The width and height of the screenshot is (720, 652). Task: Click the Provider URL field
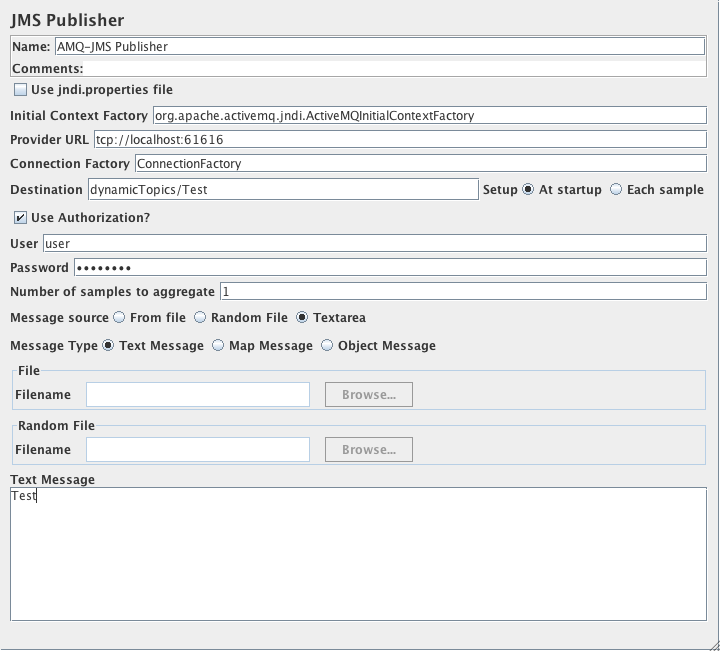point(400,139)
